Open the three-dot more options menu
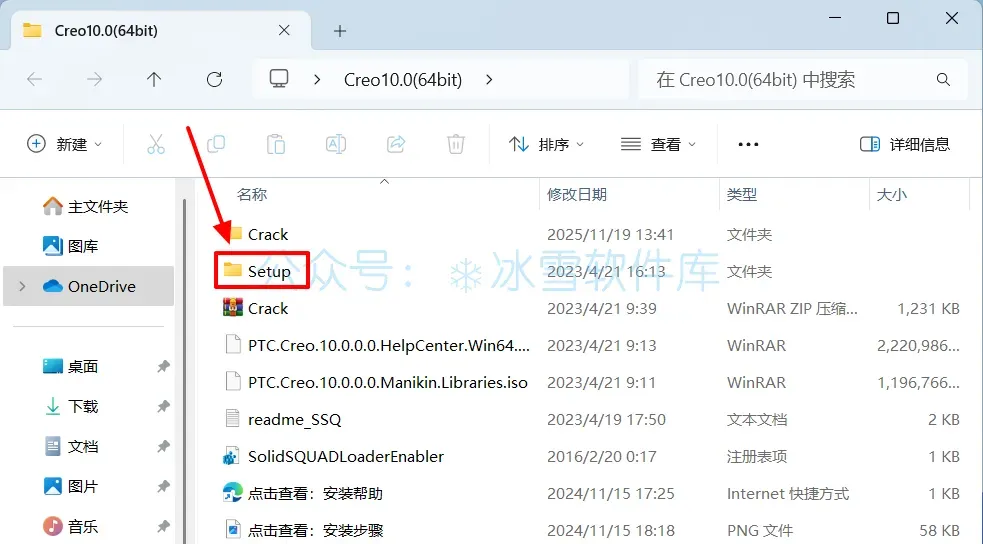Viewport: 983px width, 544px height. point(748,144)
